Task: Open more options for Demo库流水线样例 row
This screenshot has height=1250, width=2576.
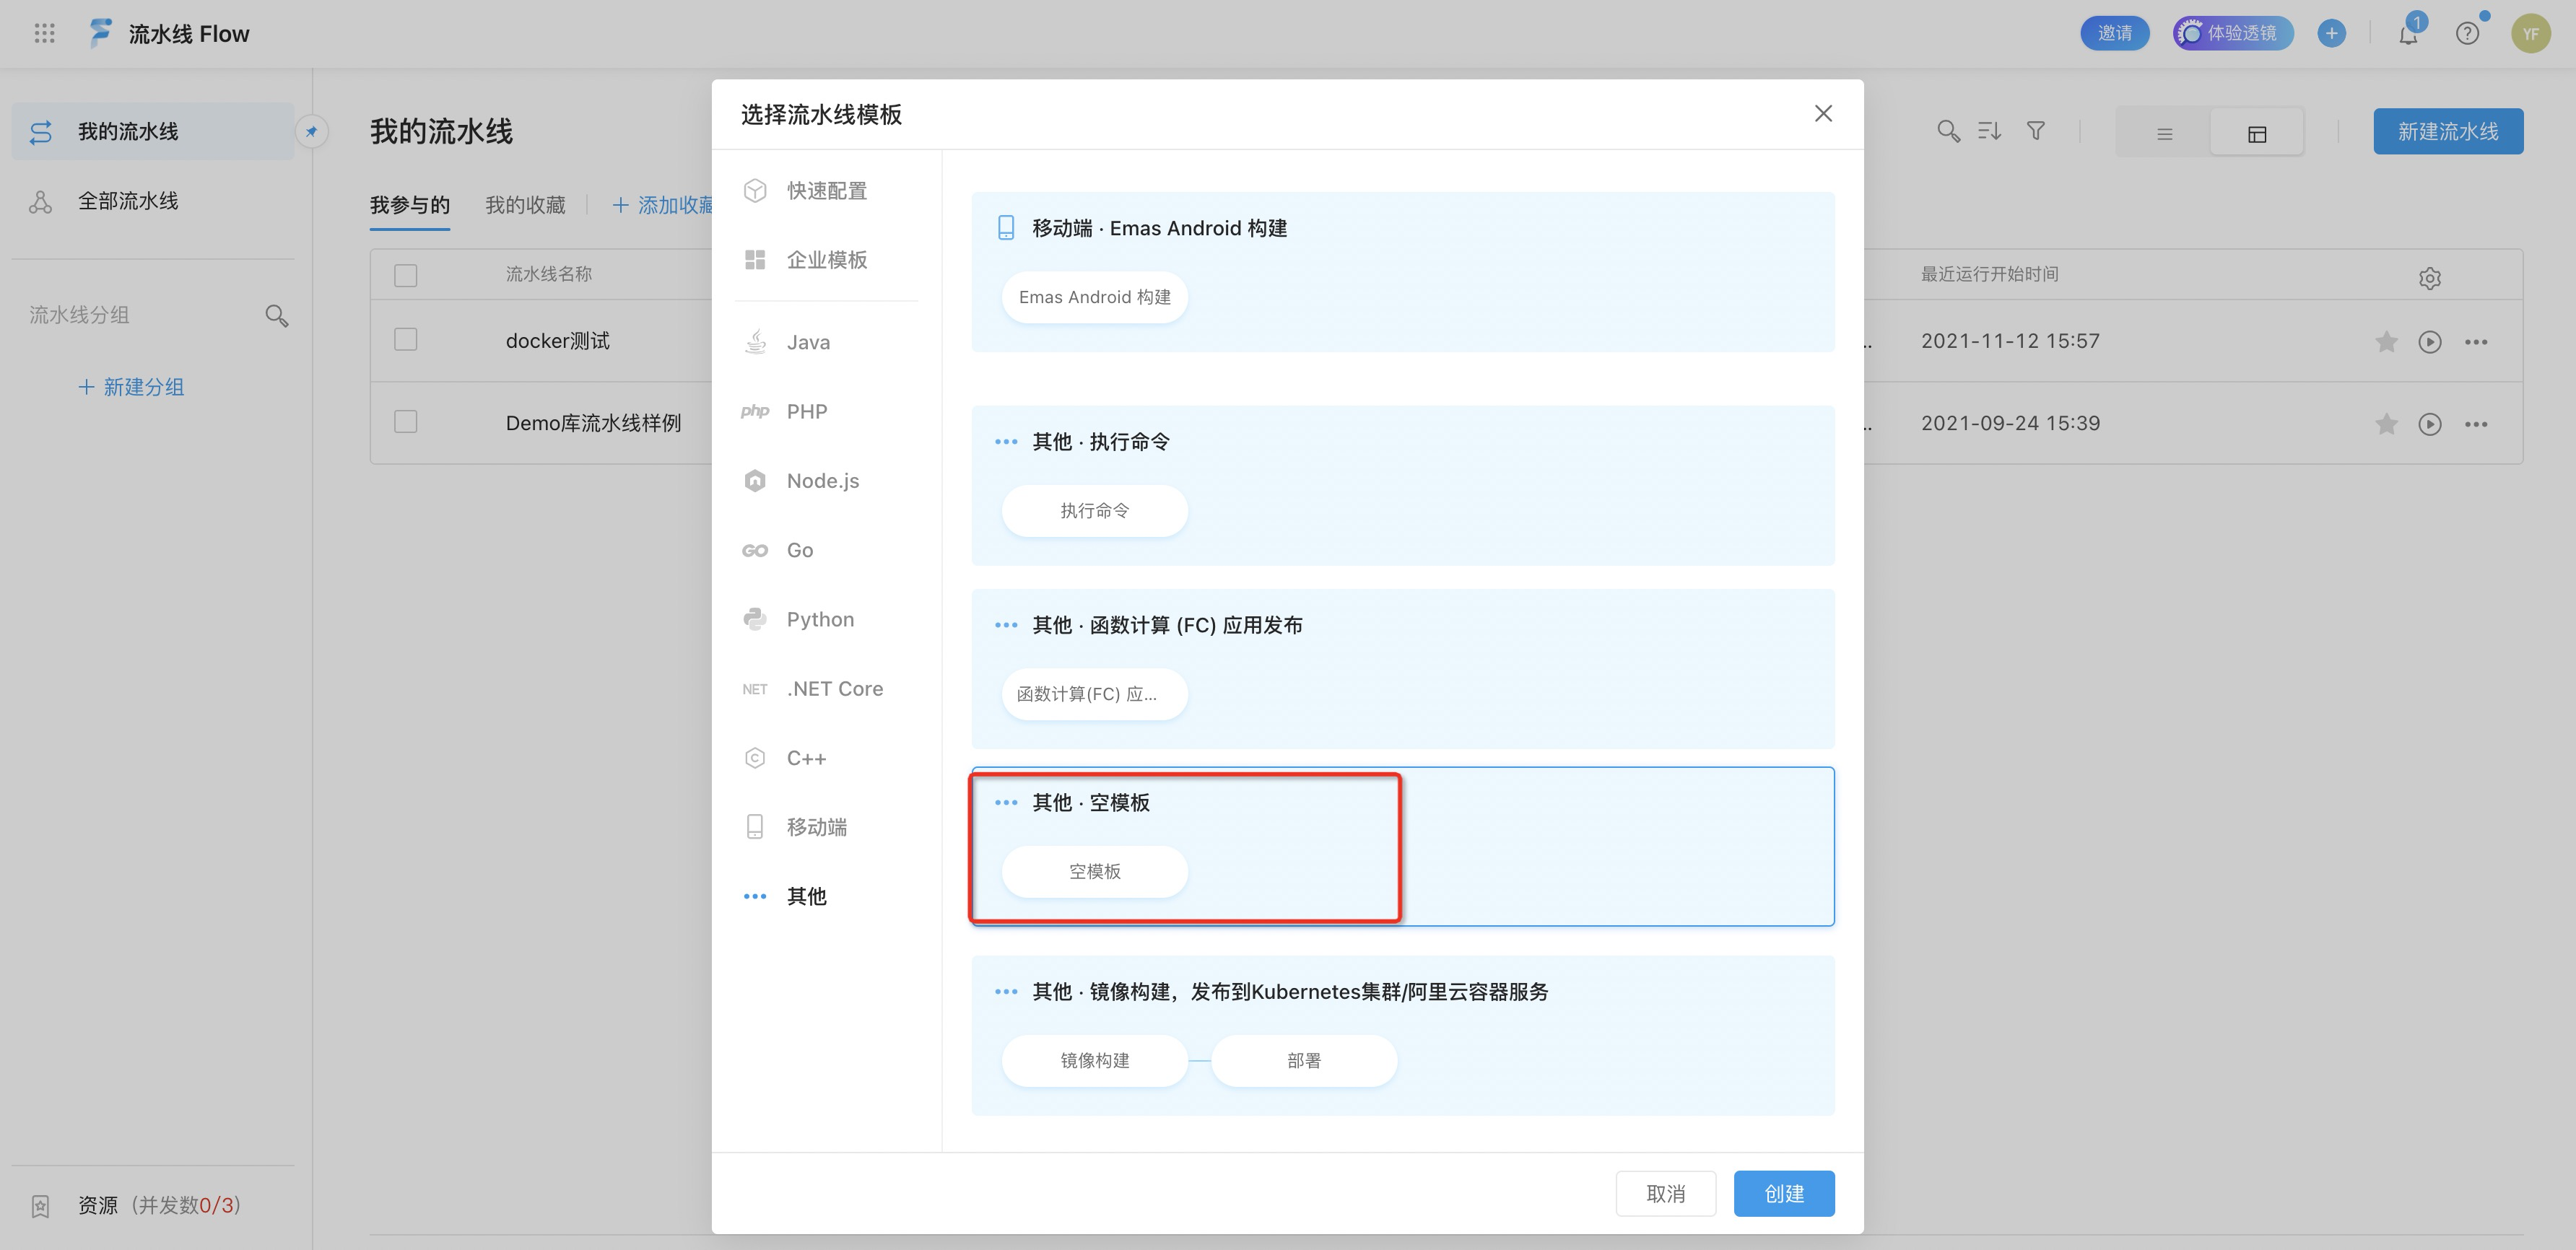Action: click(2476, 424)
